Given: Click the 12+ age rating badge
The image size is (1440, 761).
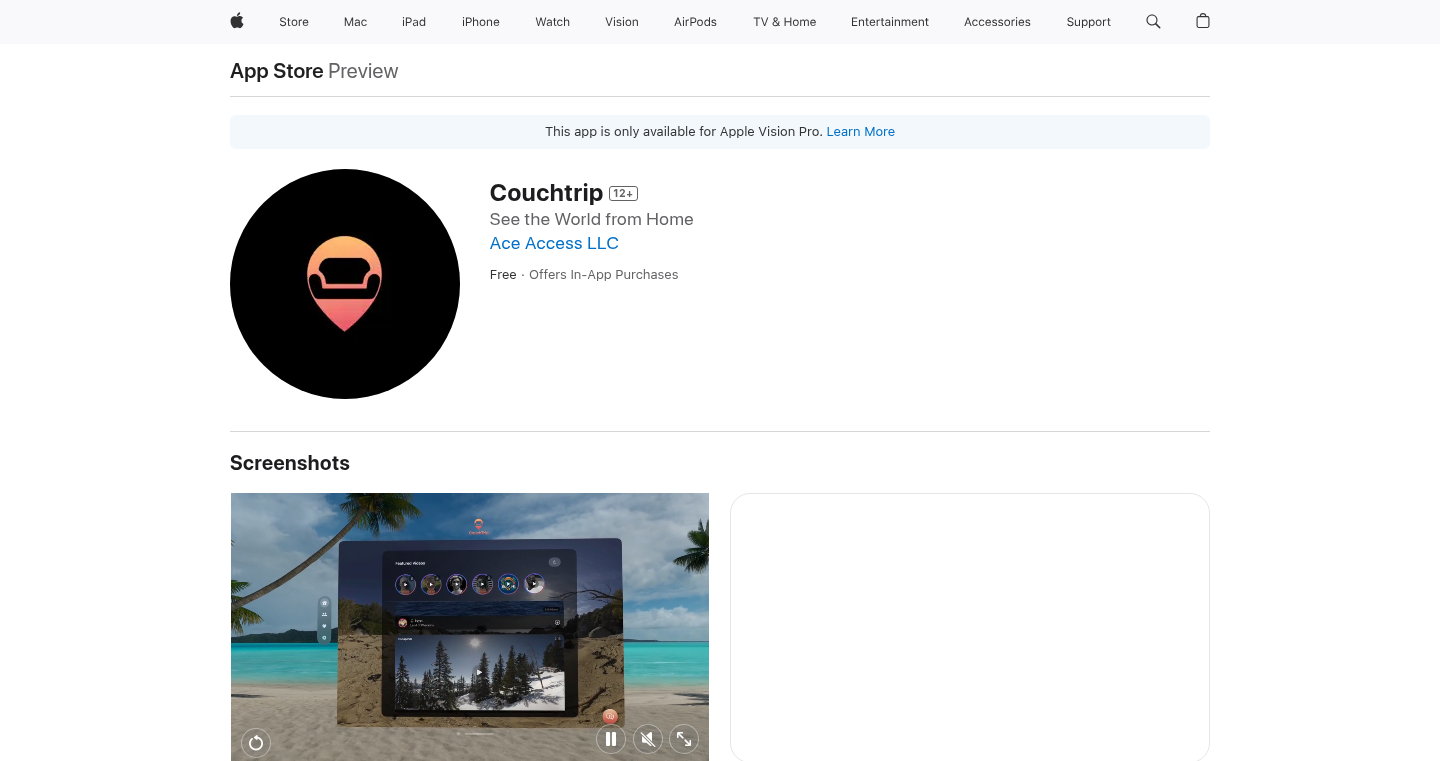Looking at the screenshot, I should 623,194.
